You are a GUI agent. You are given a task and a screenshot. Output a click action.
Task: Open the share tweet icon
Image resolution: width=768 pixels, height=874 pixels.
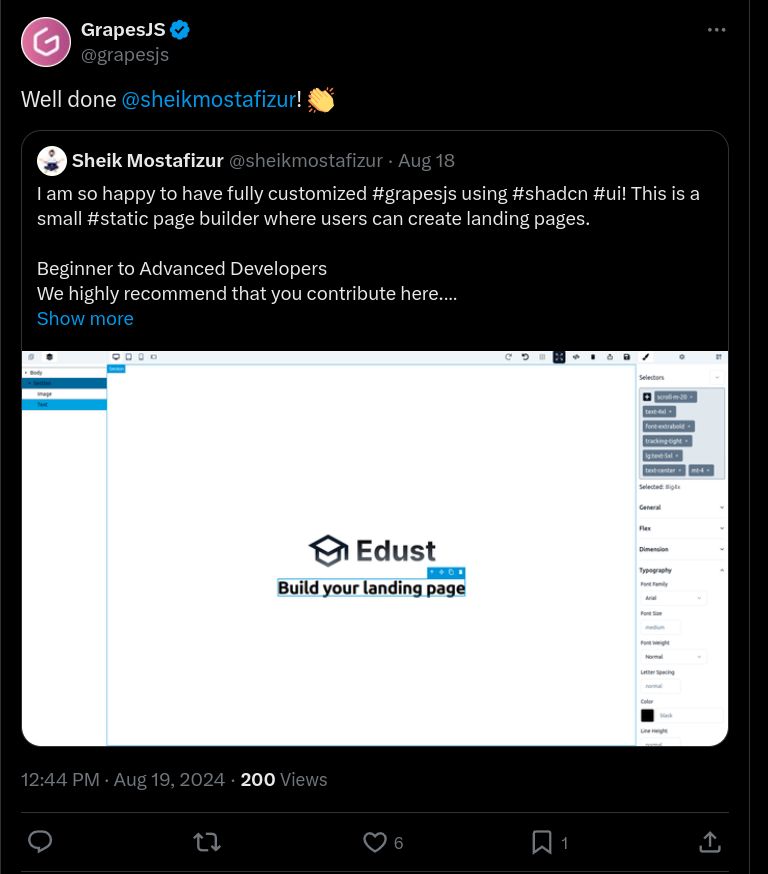tap(709, 842)
